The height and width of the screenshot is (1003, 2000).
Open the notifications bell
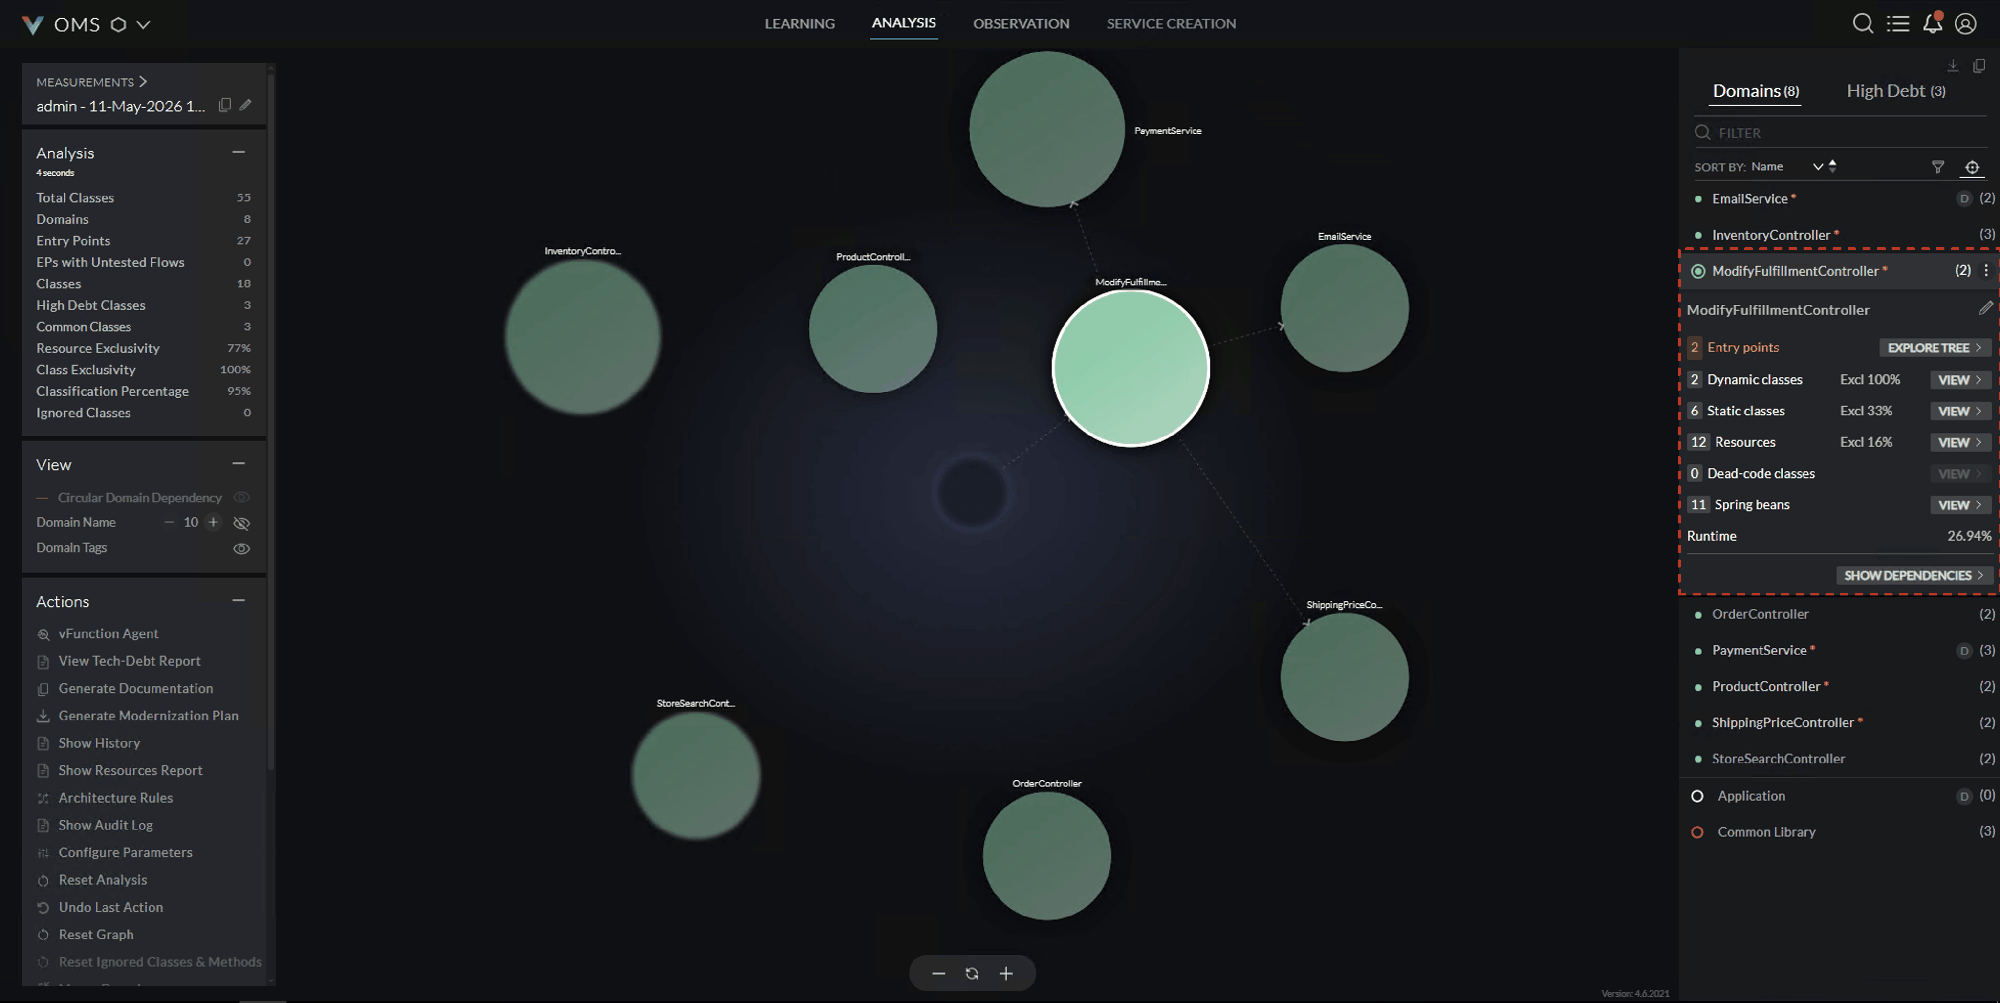pos(1933,23)
